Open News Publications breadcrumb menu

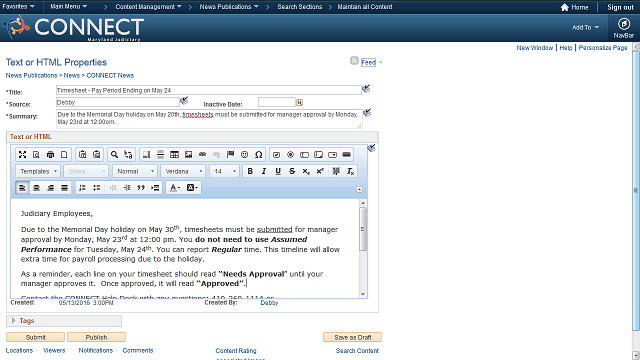coord(229,7)
